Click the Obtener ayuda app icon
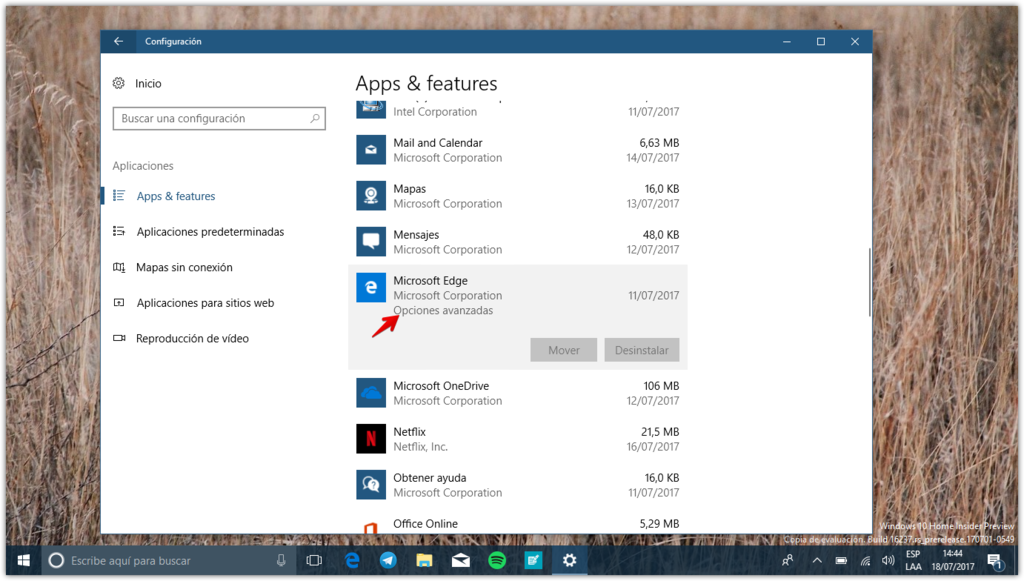Viewport: 1024px width, 581px height. tap(371, 485)
